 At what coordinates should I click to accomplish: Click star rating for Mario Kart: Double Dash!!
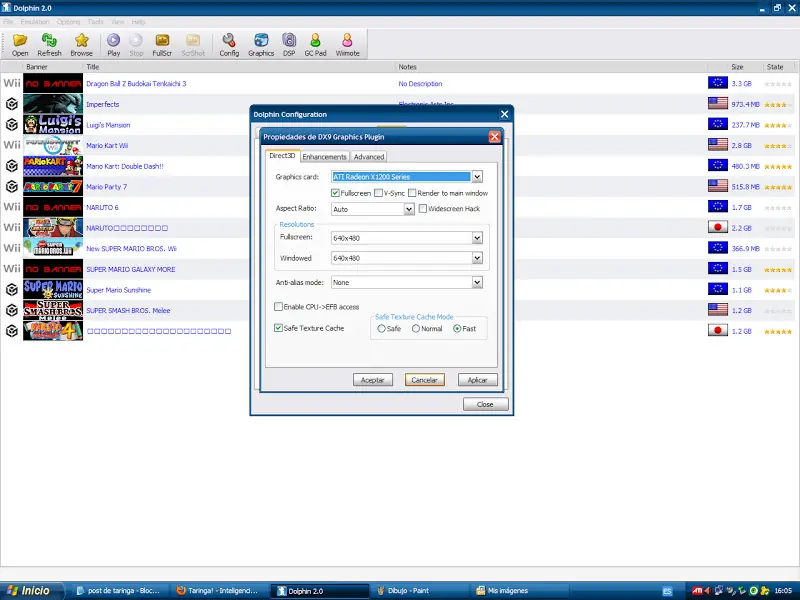click(778, 166)
